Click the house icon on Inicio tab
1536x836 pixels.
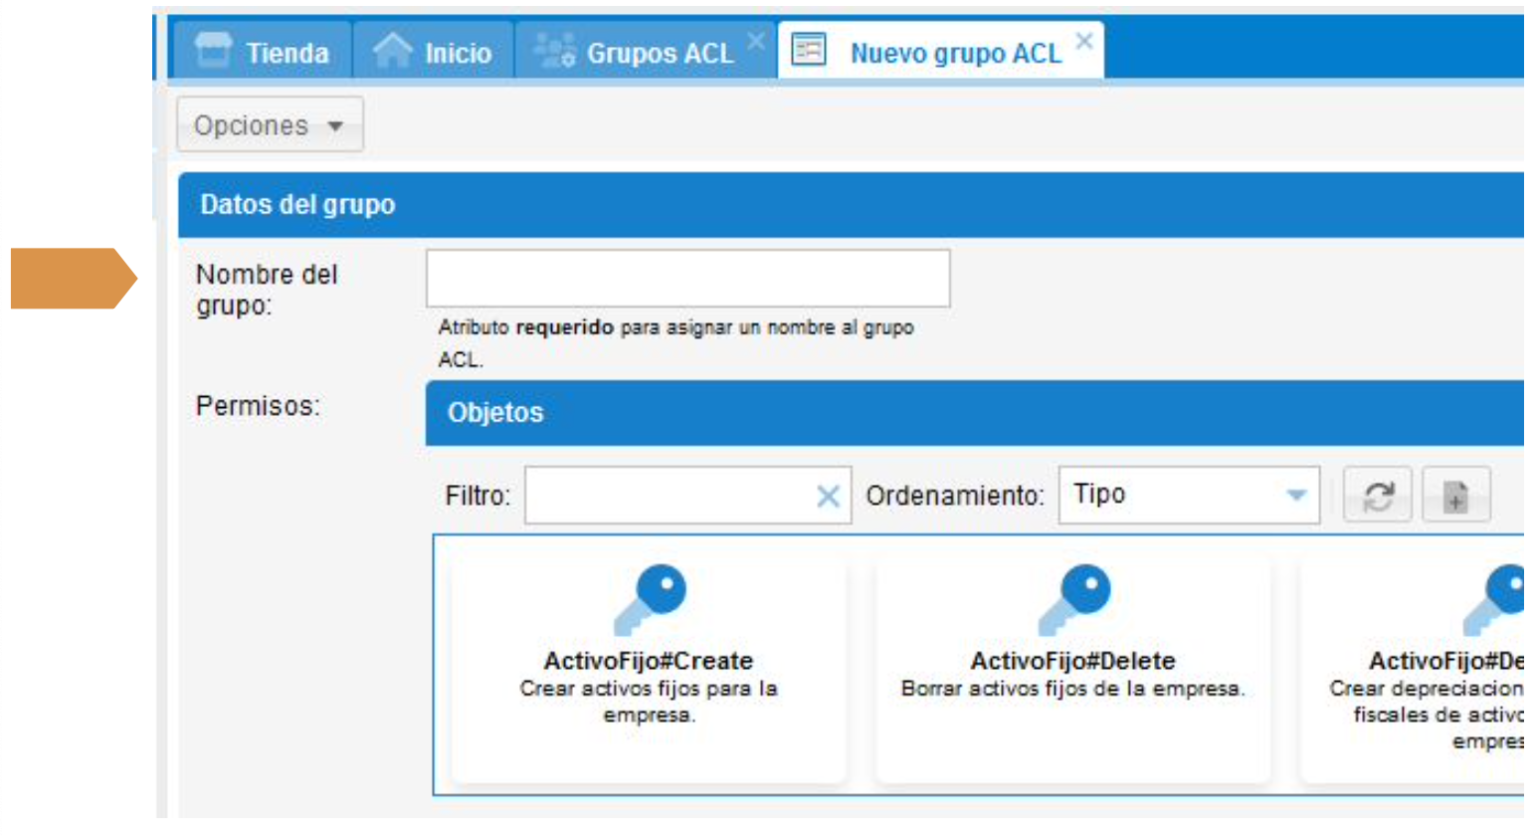[392, 50]
